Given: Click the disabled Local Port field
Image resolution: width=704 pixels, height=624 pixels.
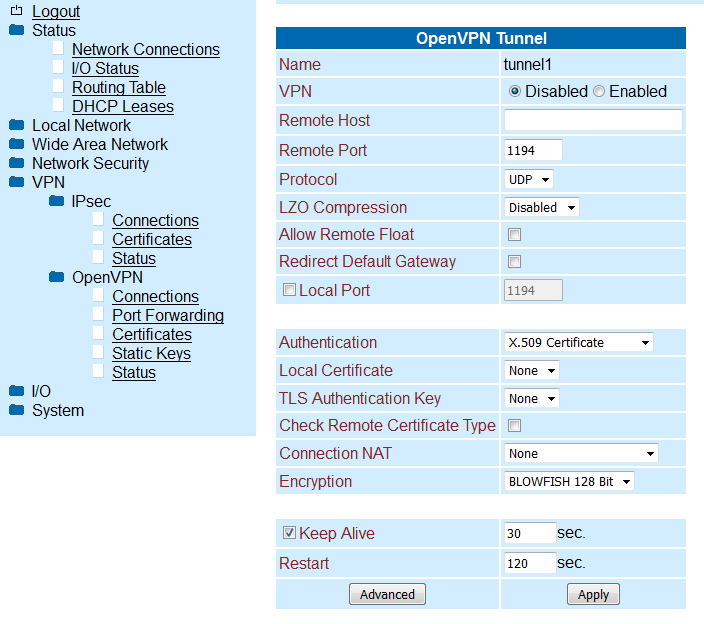Looking at the screenshot, I should pyautogui.click(x=533, y=290).
